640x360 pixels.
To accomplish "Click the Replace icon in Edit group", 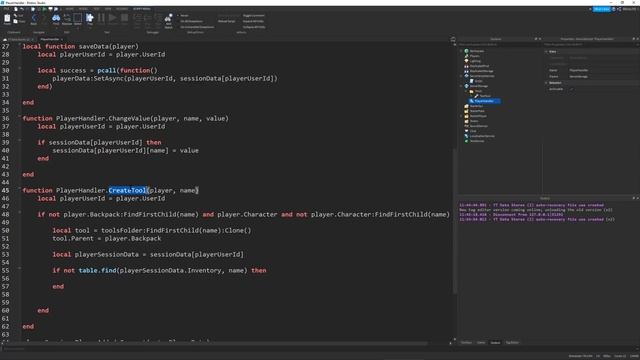I will pyautogui.click(x=67, y=19).
